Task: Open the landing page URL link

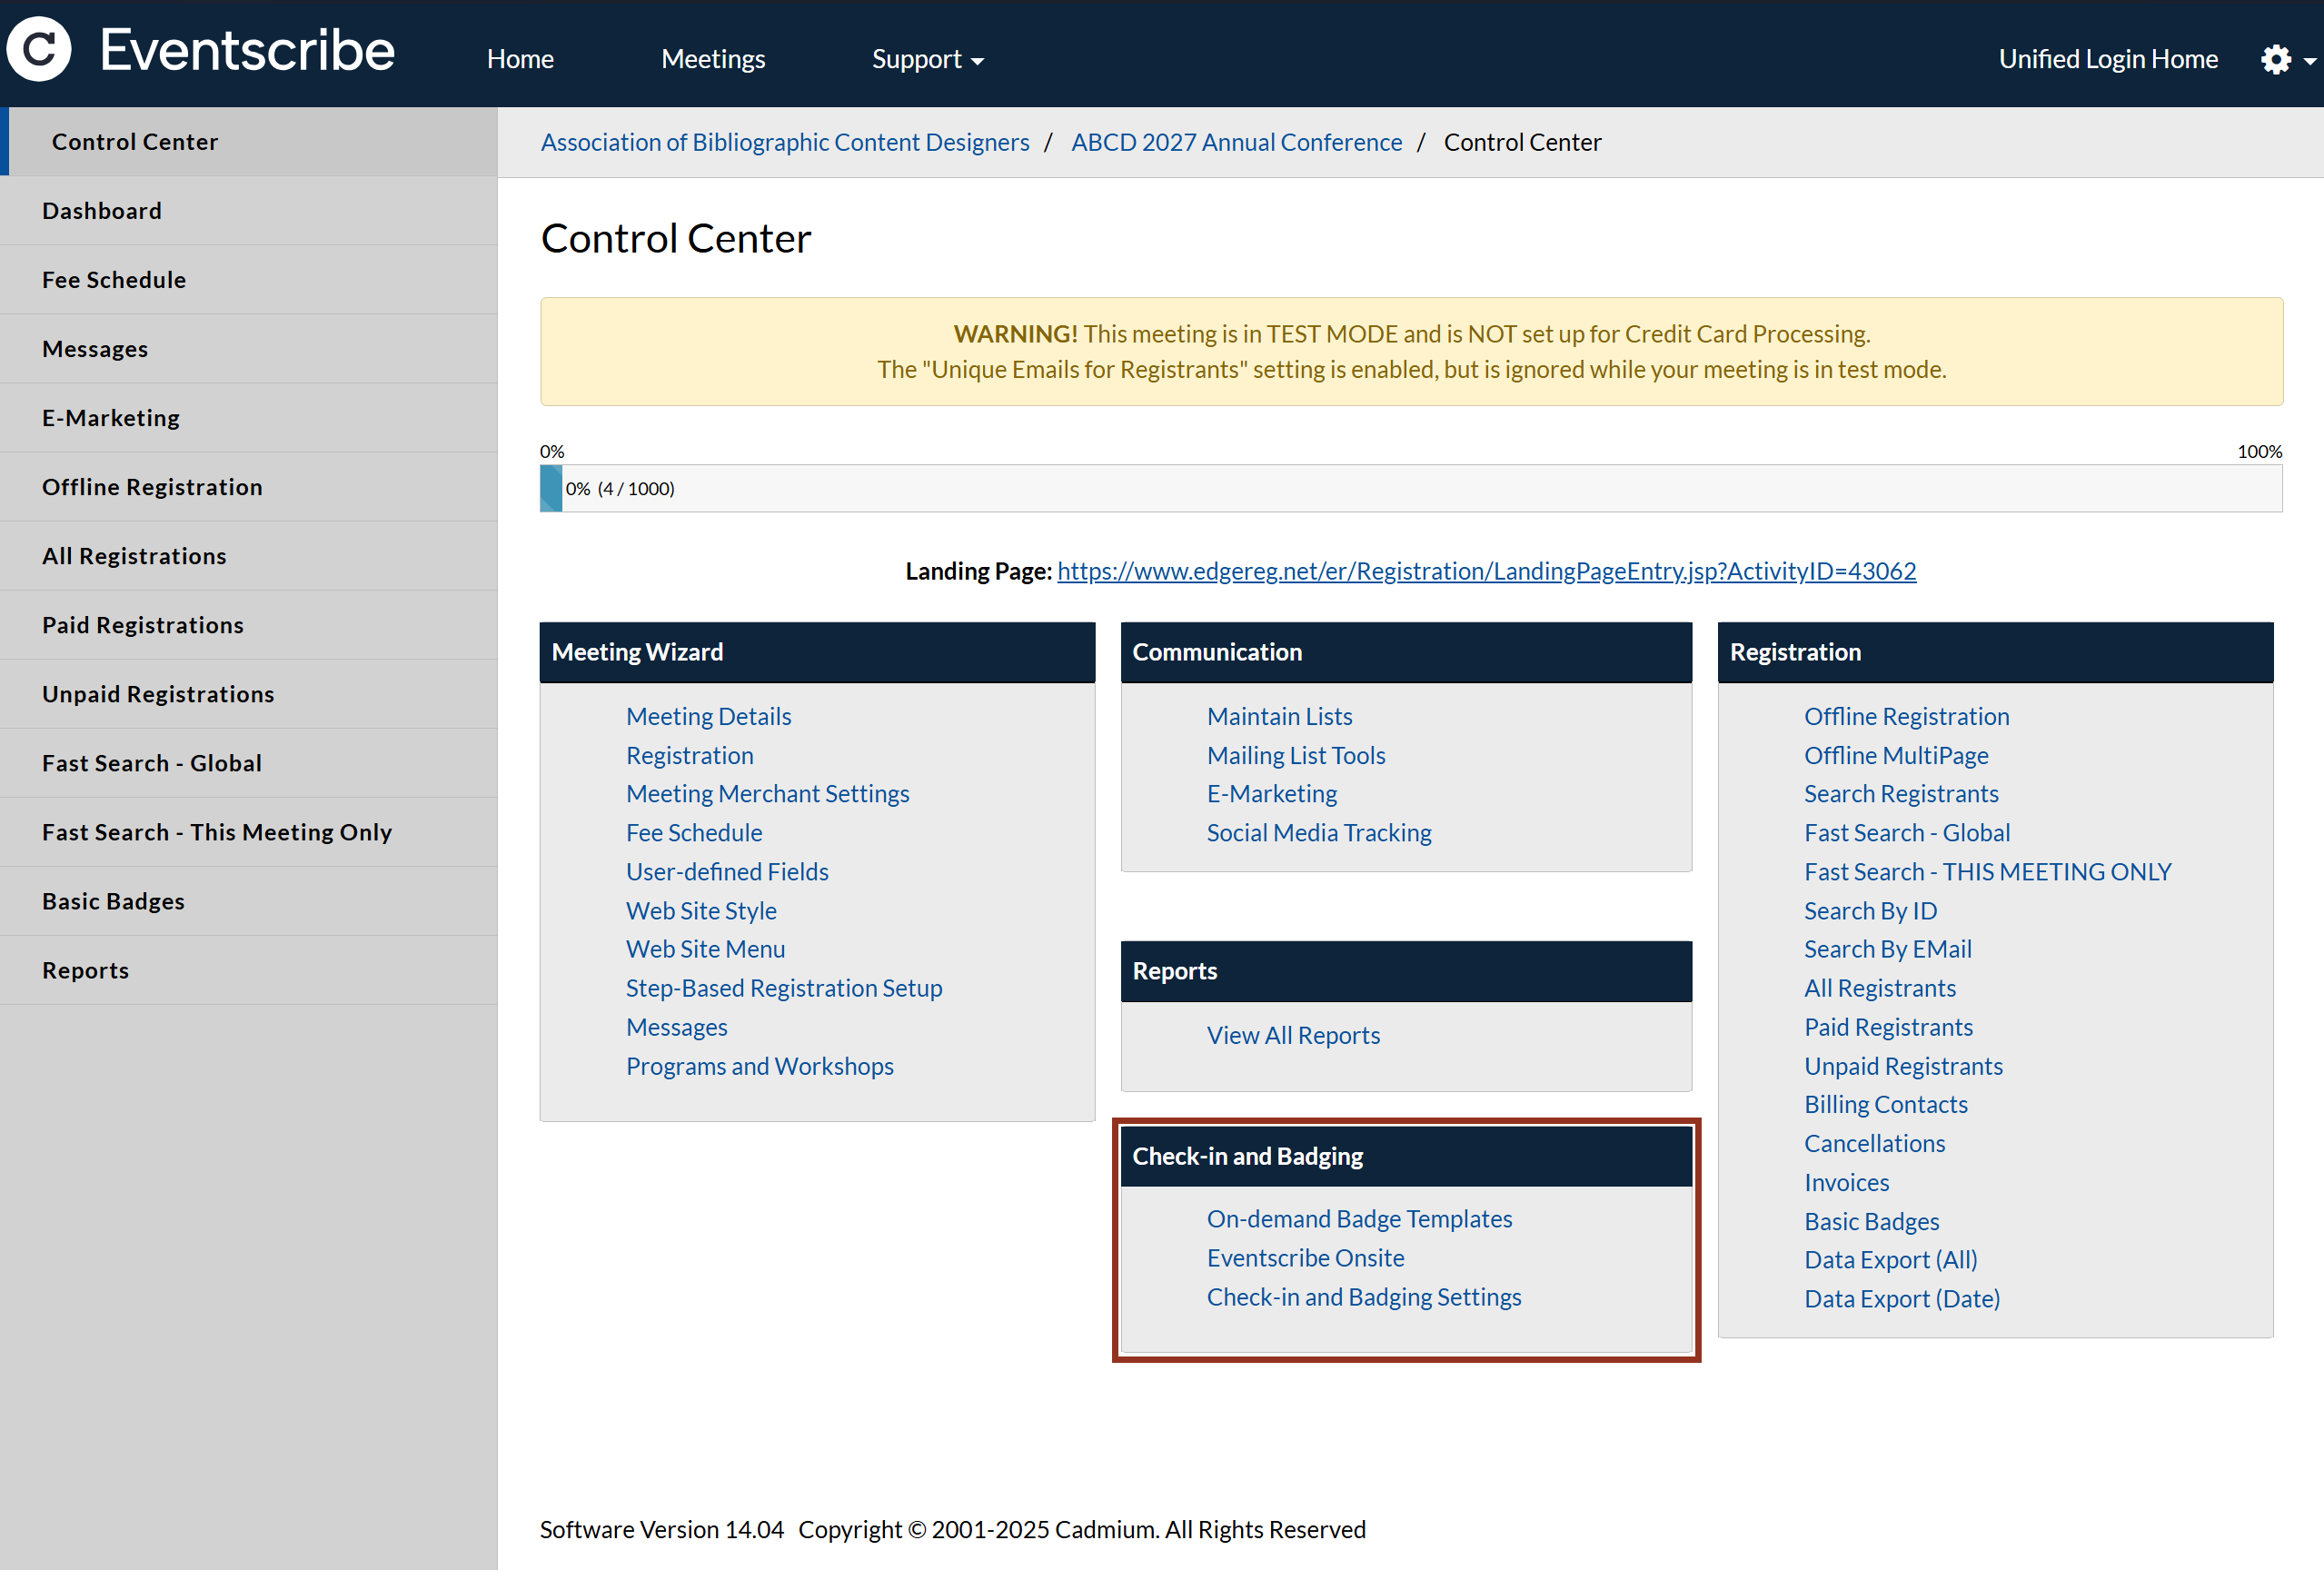Action: tap(1486, 571)
